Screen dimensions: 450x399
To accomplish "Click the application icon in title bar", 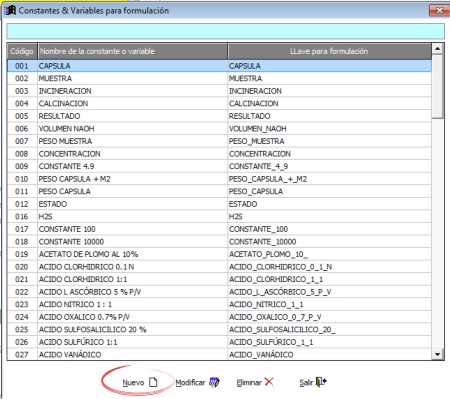I will tap(10, 10).
